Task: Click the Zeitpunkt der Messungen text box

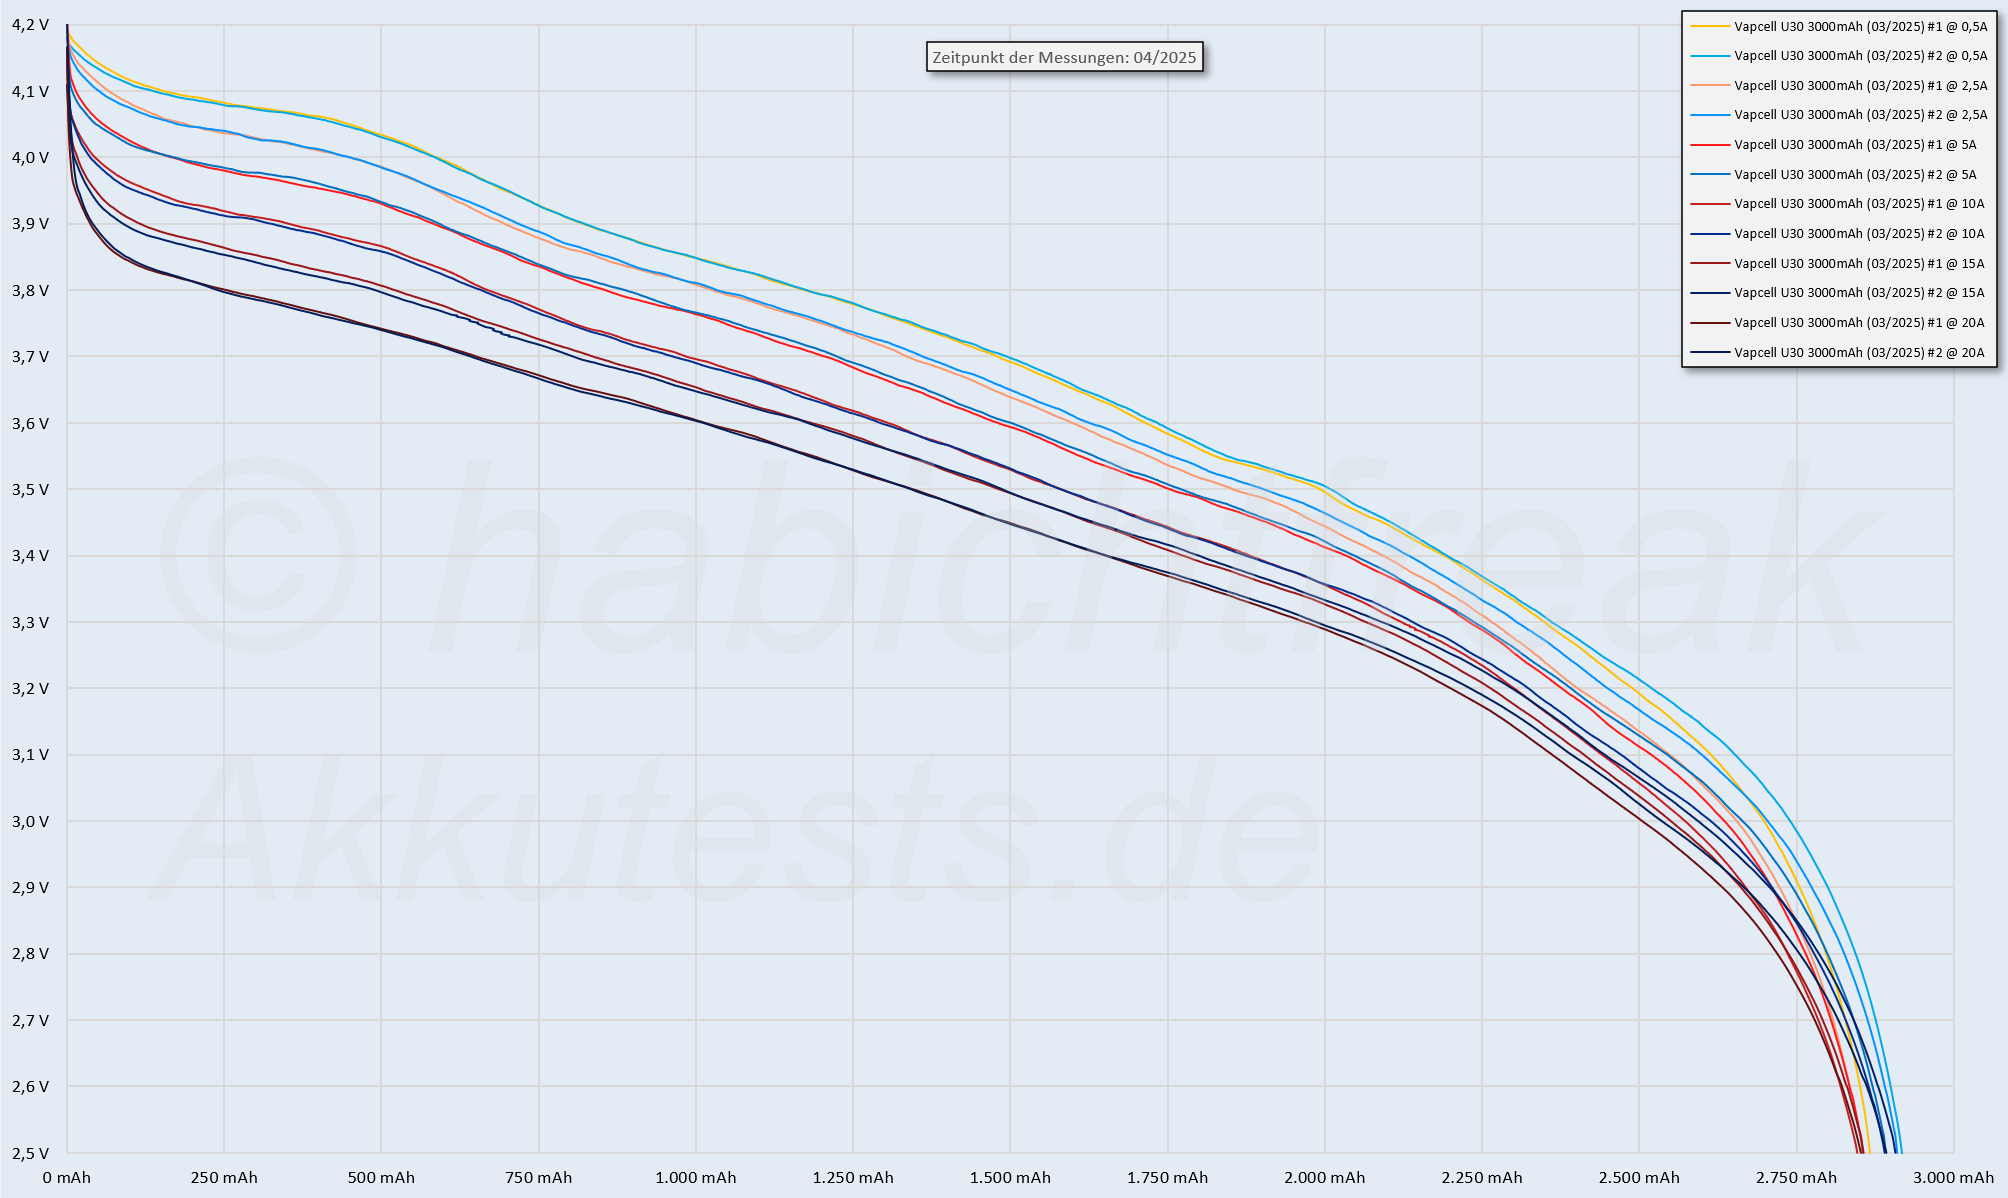Action: (x=1064, y=58)
